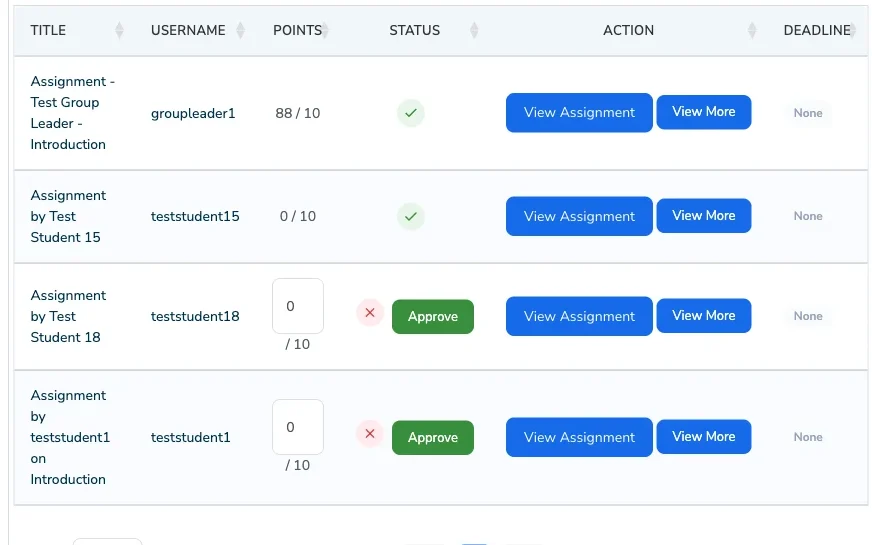Select username groupleader1
Viewport: 872px width, 545px height.
point(193,113)
